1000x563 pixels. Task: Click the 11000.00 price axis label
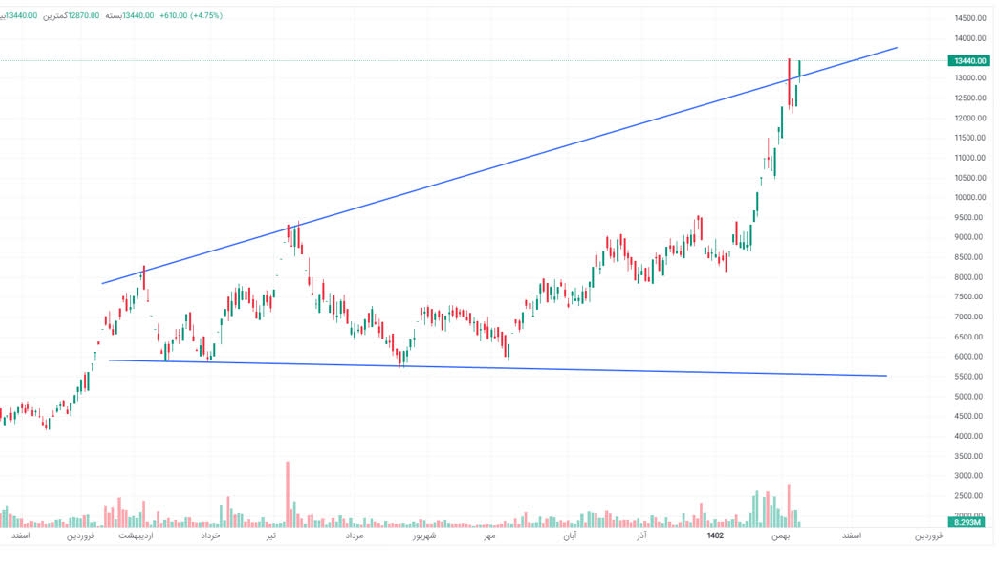pyautogui.click(x=970, y=158)
